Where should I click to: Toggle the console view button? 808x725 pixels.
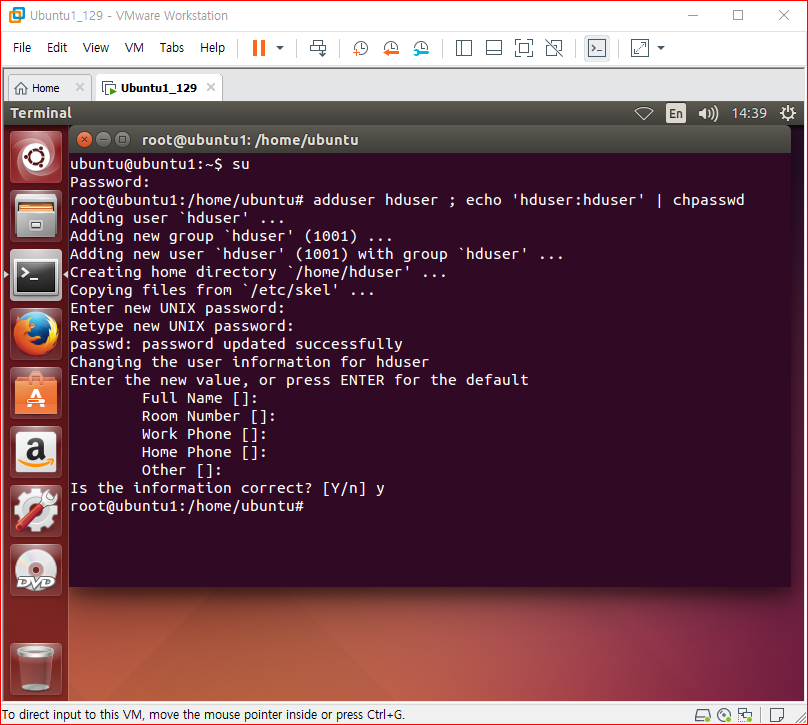(x=597, y=48)
